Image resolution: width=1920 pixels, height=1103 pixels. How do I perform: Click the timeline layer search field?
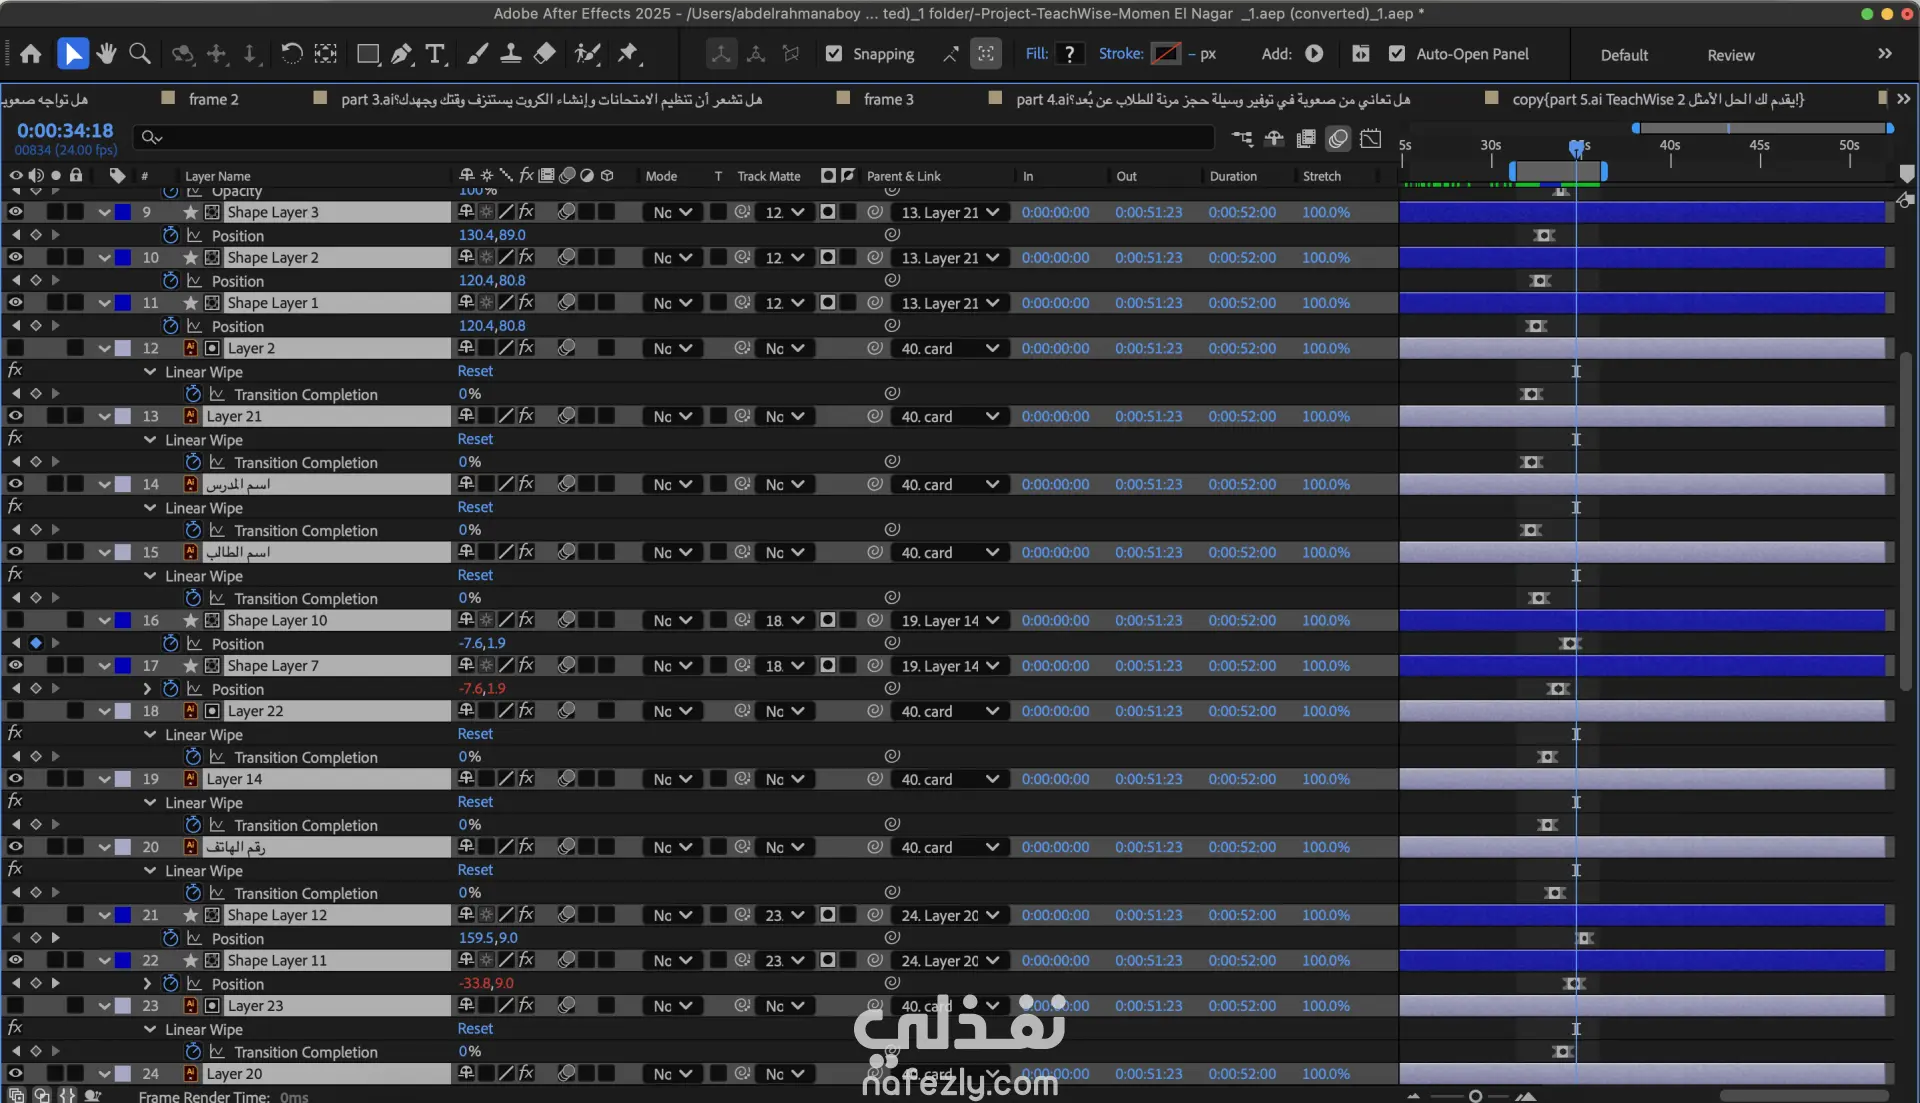point(680,137)
